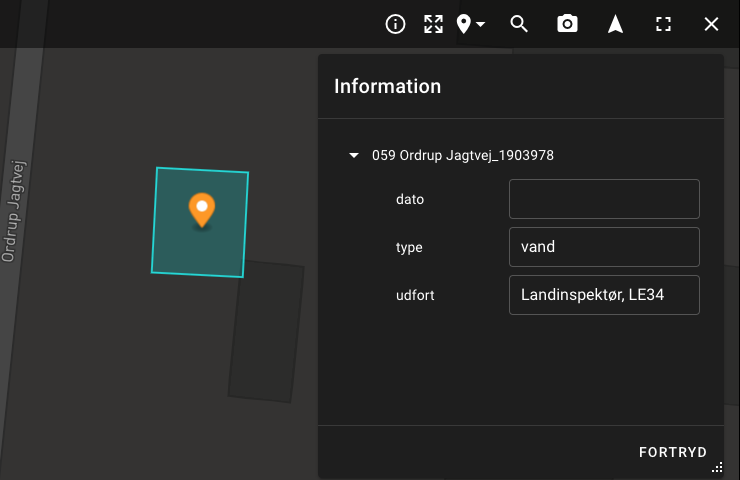The image size is (740, 480).
Task: Toggle fullscreen with the corner-brackets icon
Action: click(664, 24)
